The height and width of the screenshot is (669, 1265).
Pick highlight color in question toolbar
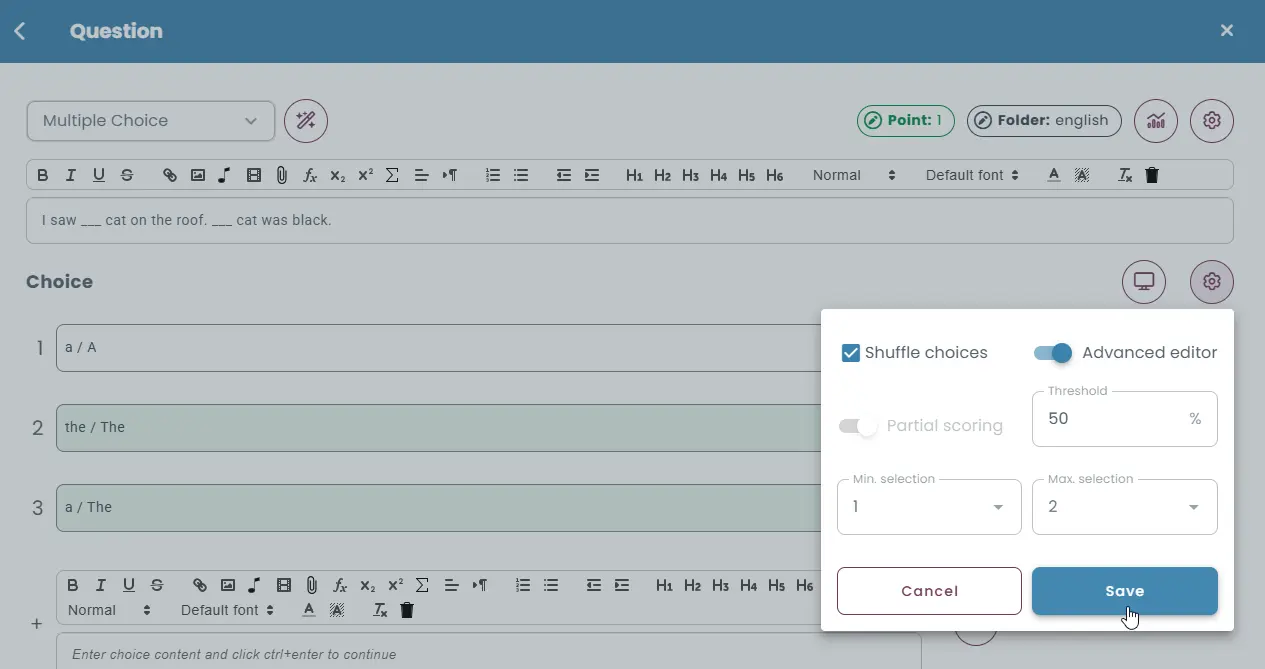tap(1081, 175)
